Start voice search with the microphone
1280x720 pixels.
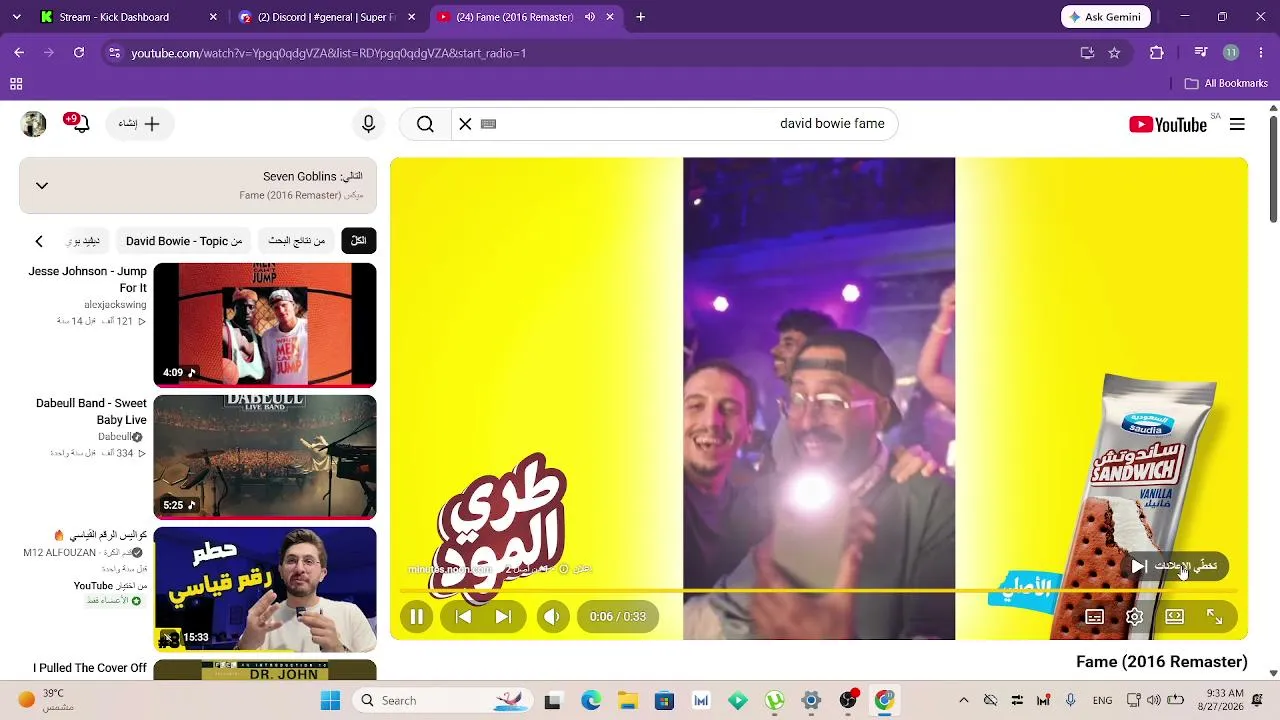coord(368,124)
